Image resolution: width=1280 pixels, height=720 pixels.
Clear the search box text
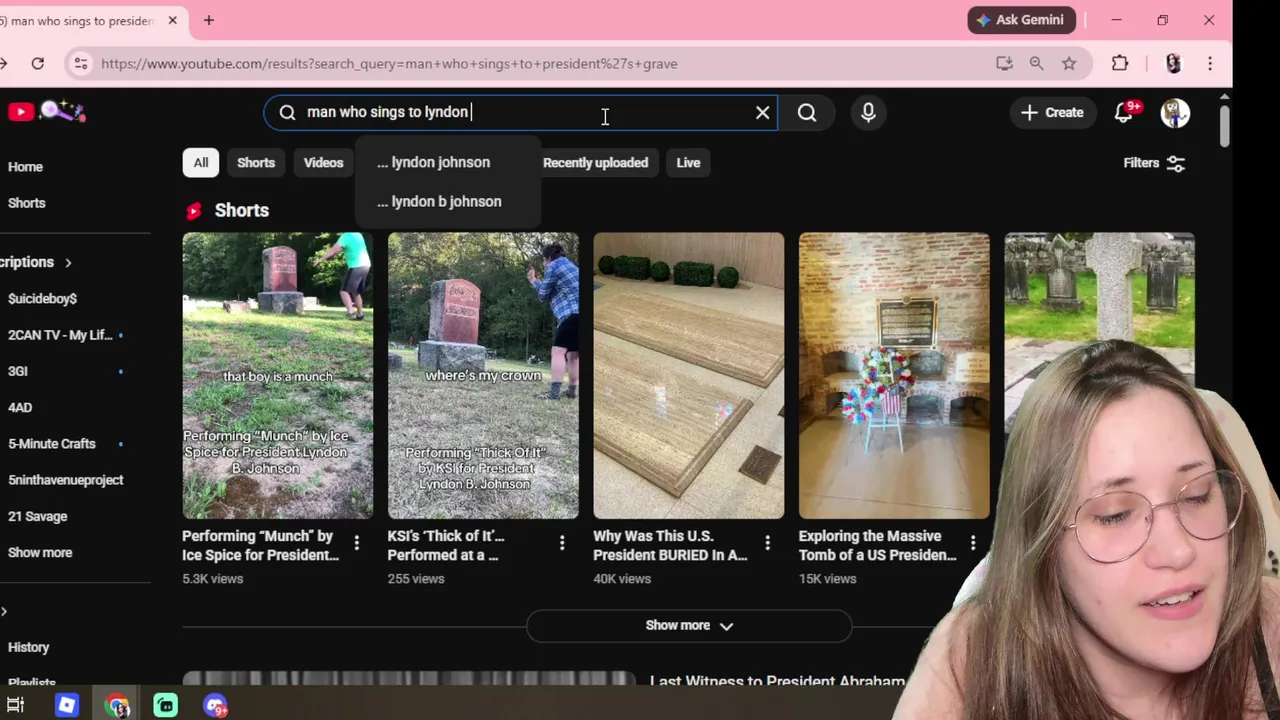763,112
